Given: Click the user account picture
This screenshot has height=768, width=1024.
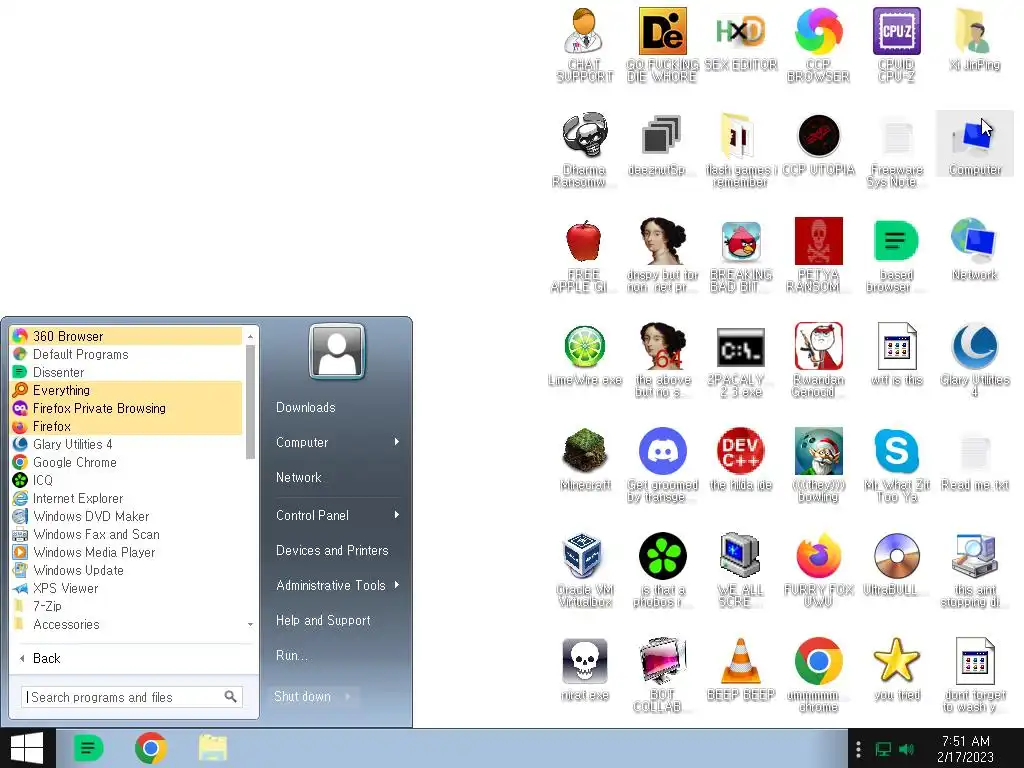Looking at the screenshot, I should 337,351.
